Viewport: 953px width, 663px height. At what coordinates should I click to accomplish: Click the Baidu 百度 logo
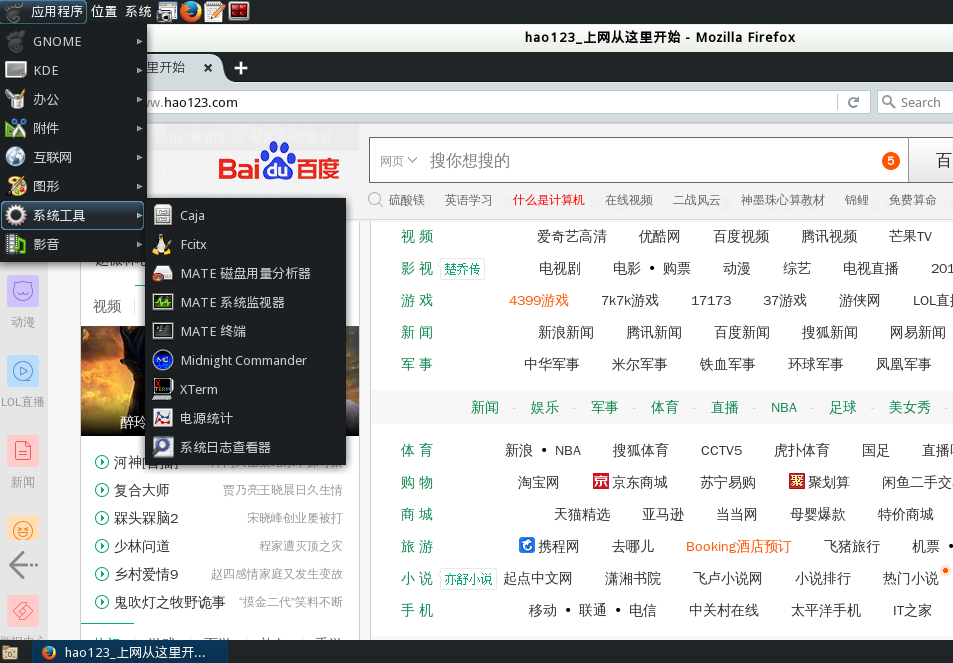[x=279, y=162]
